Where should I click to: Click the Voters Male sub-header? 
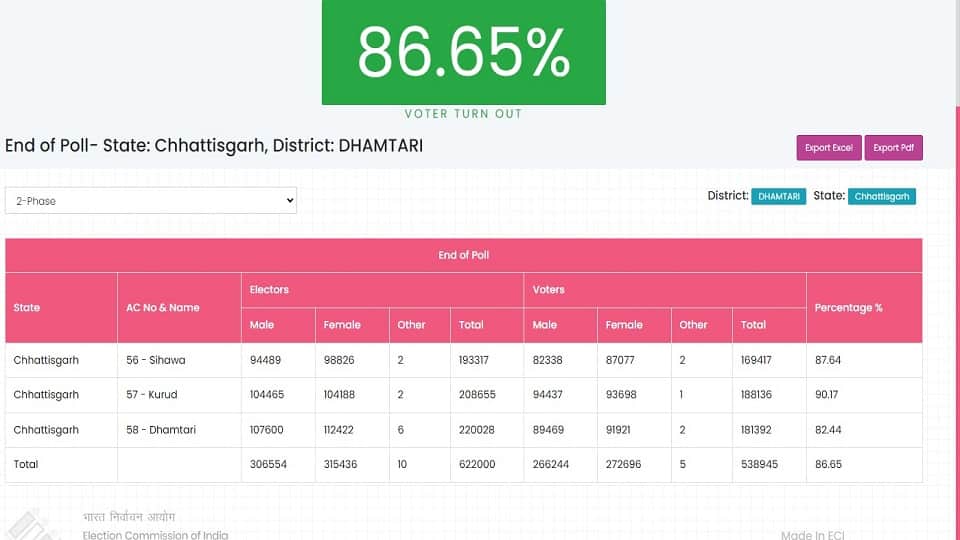pos(560,325)
